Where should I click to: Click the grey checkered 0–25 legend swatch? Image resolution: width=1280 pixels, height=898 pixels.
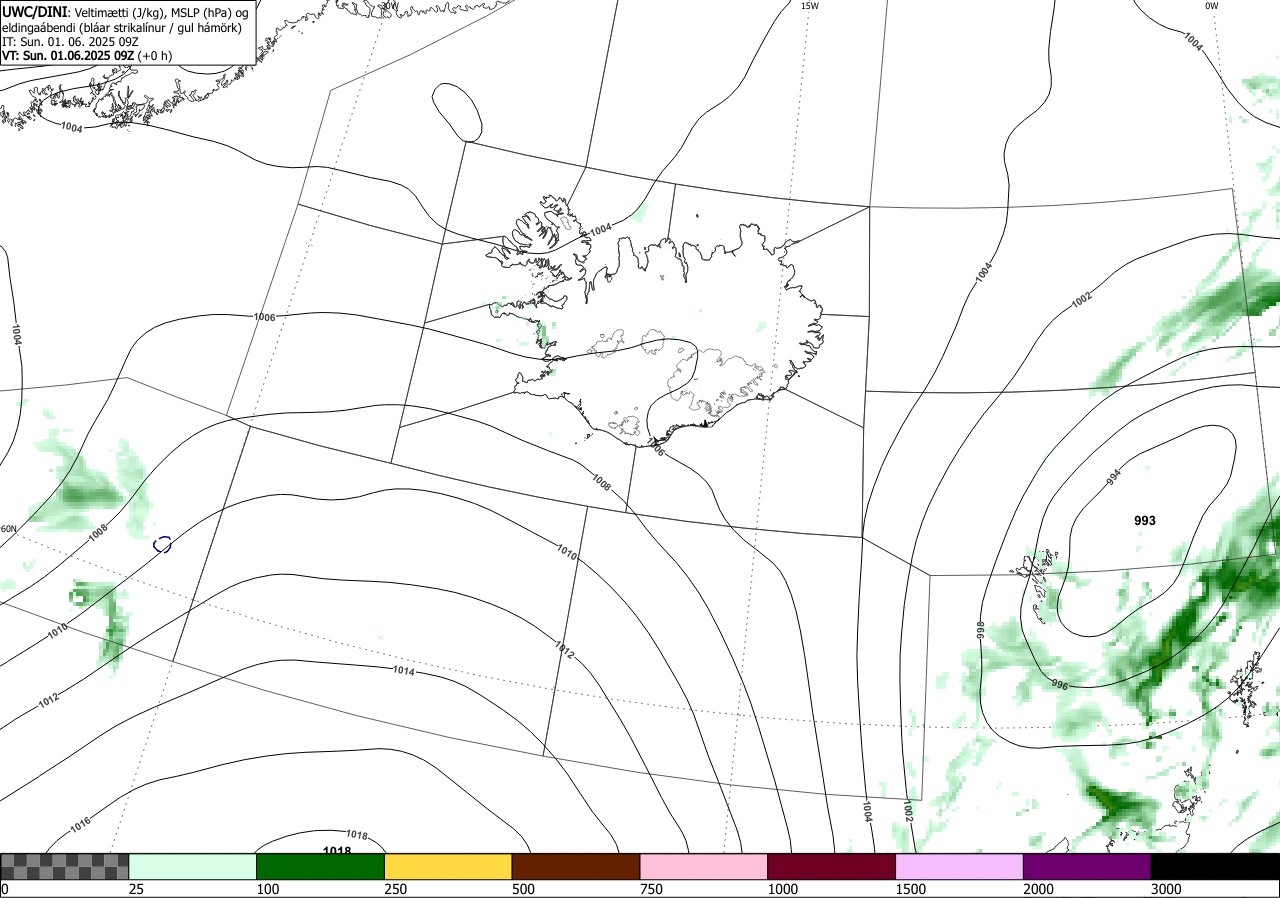[x=65, y=866]
